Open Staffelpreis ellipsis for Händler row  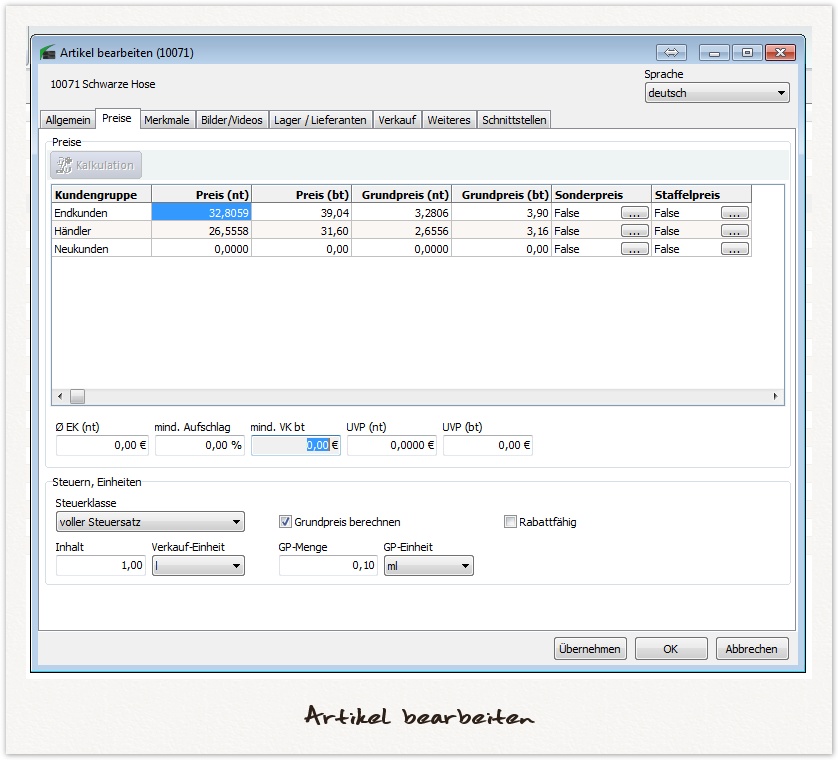pyautogui.click(x=734, y=231)
